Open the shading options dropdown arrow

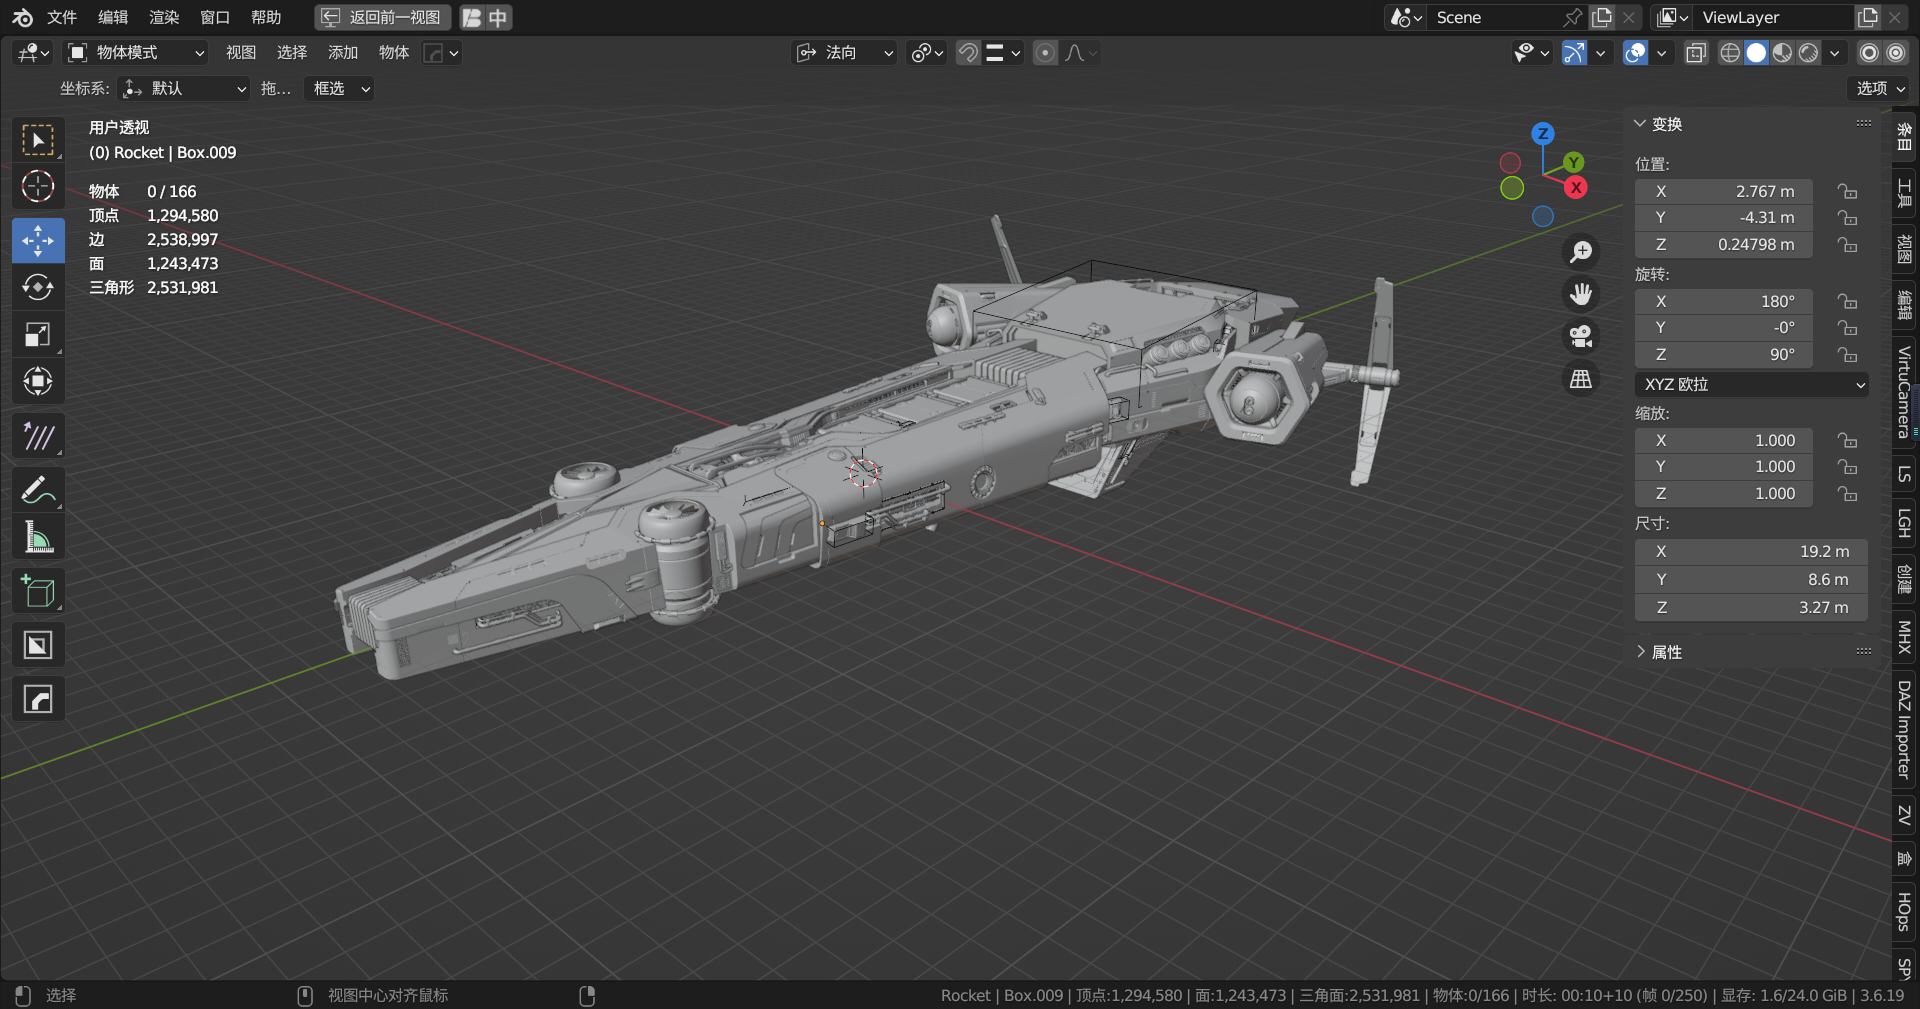click(x=1834, y=53)
